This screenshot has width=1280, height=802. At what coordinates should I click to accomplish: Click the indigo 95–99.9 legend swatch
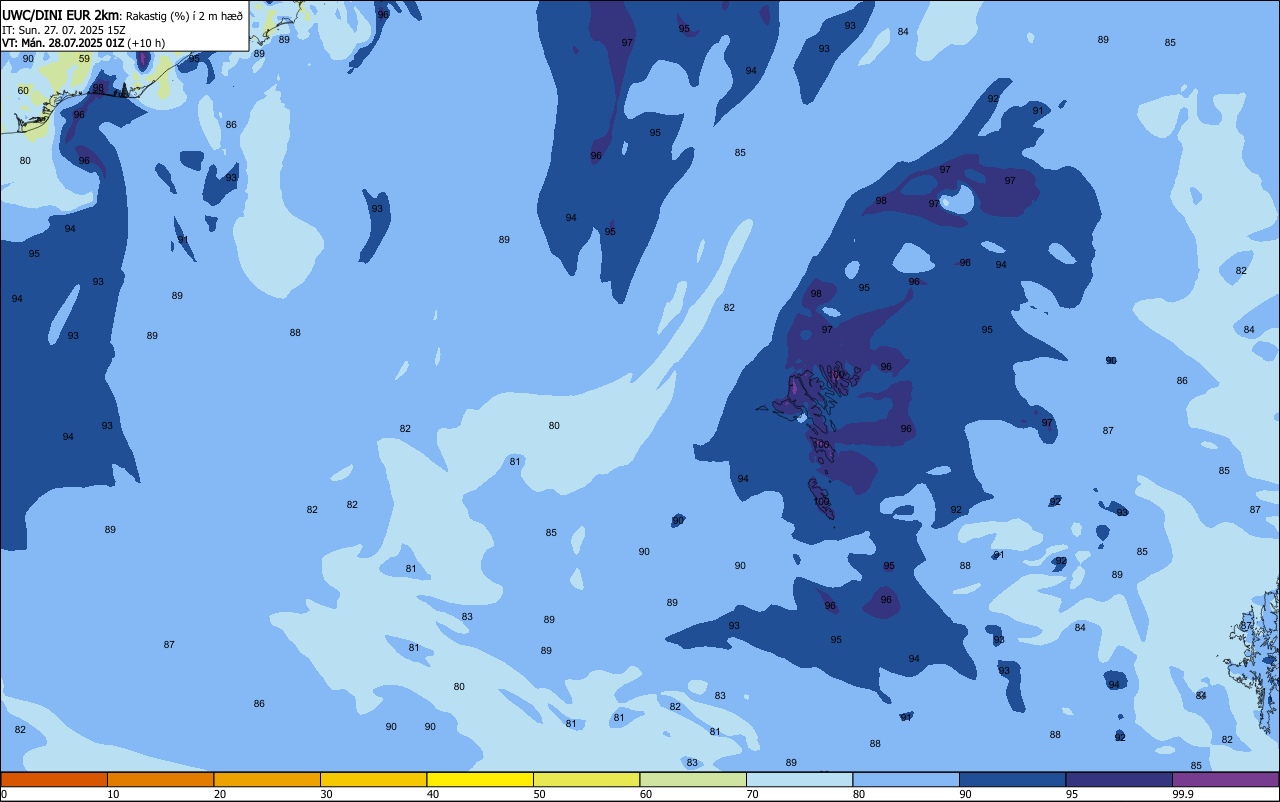click(x=1119, y=779)
